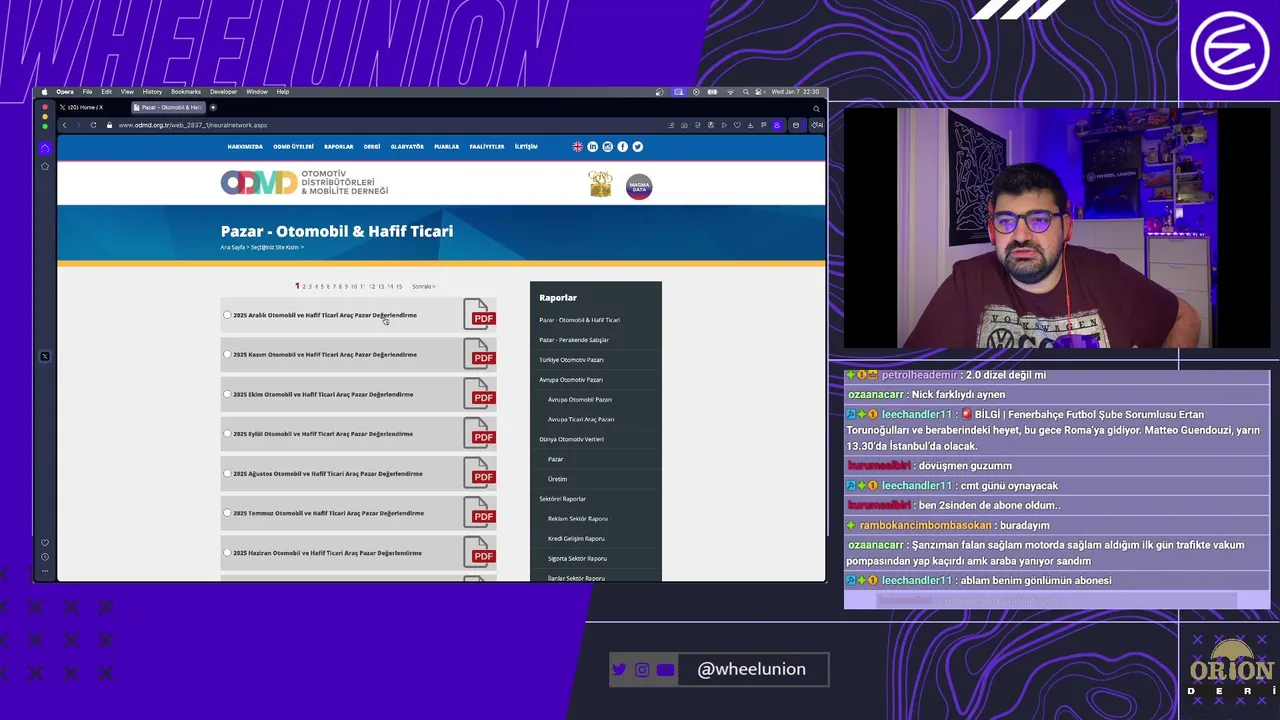Open 'Kredi Gelişim Raporu' sidebar link
This screenshot has height=720, width=1280.
576,538
